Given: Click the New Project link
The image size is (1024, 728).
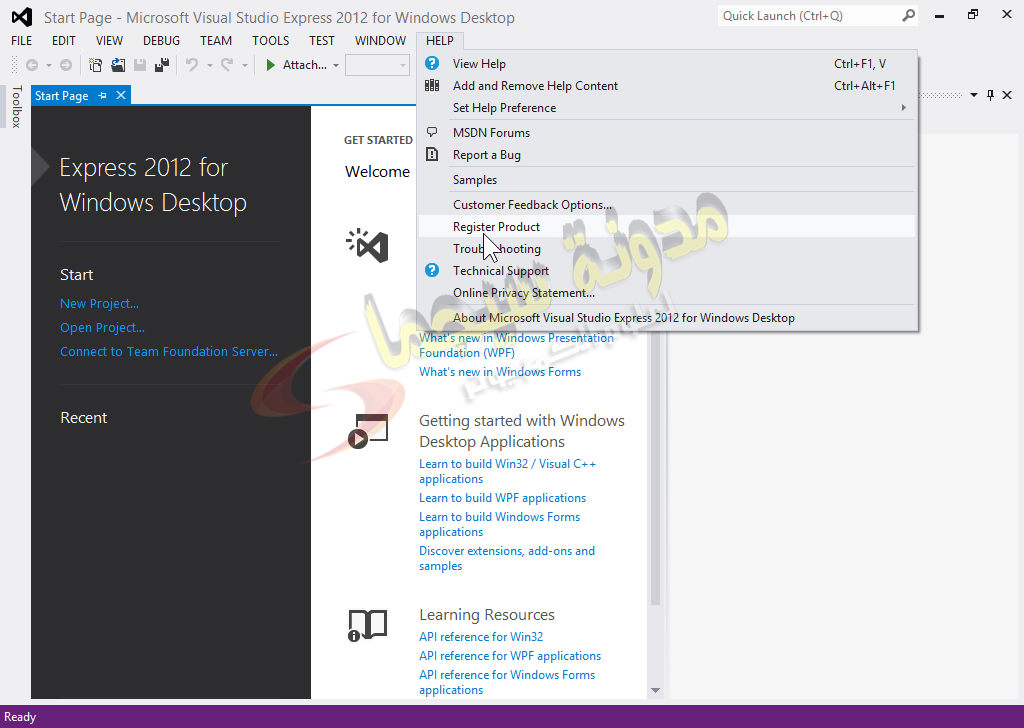Looking at the screenshot, I should pos(99,304).
